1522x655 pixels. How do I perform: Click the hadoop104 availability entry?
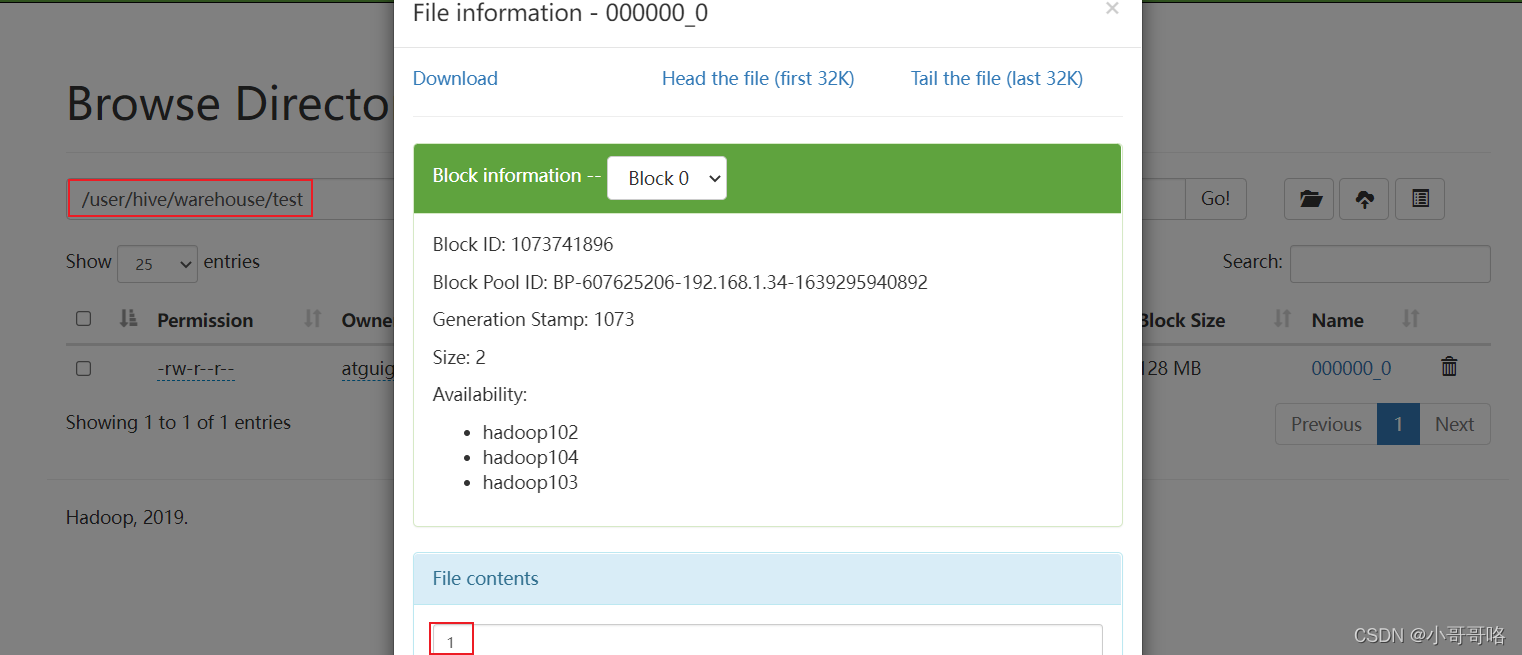(x=530, y=457)
